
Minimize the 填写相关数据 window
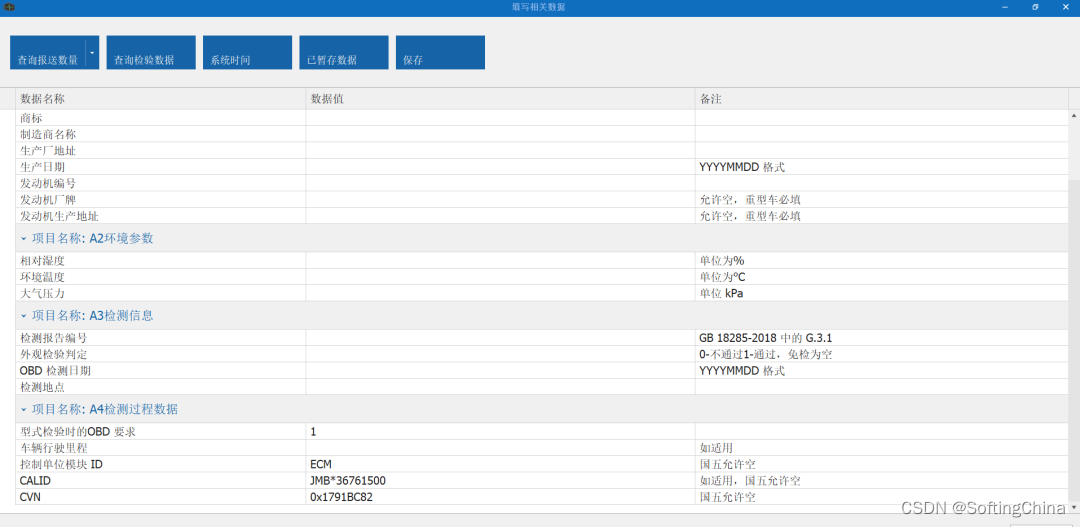point(1005,7)
